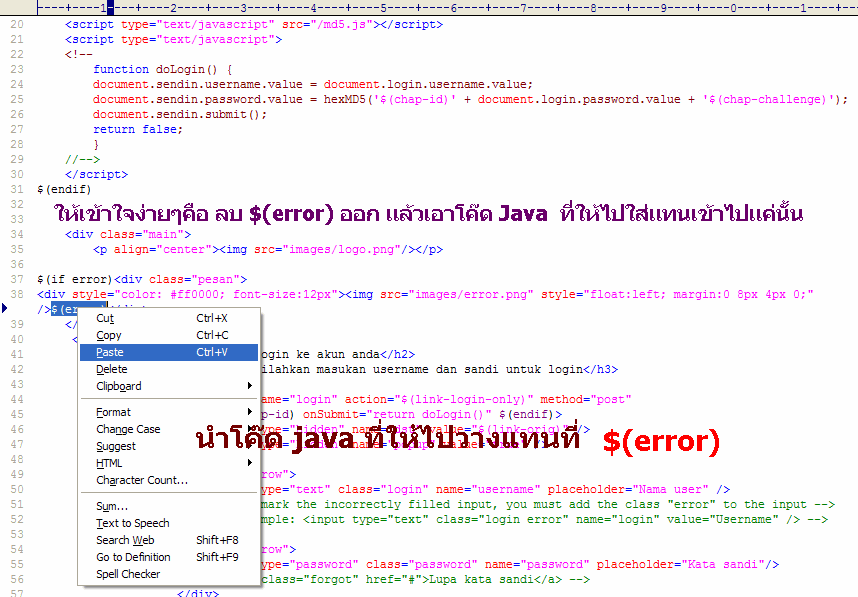Open the Format submenu
This screenshot has width=858, height=597.
pos(169,413)
